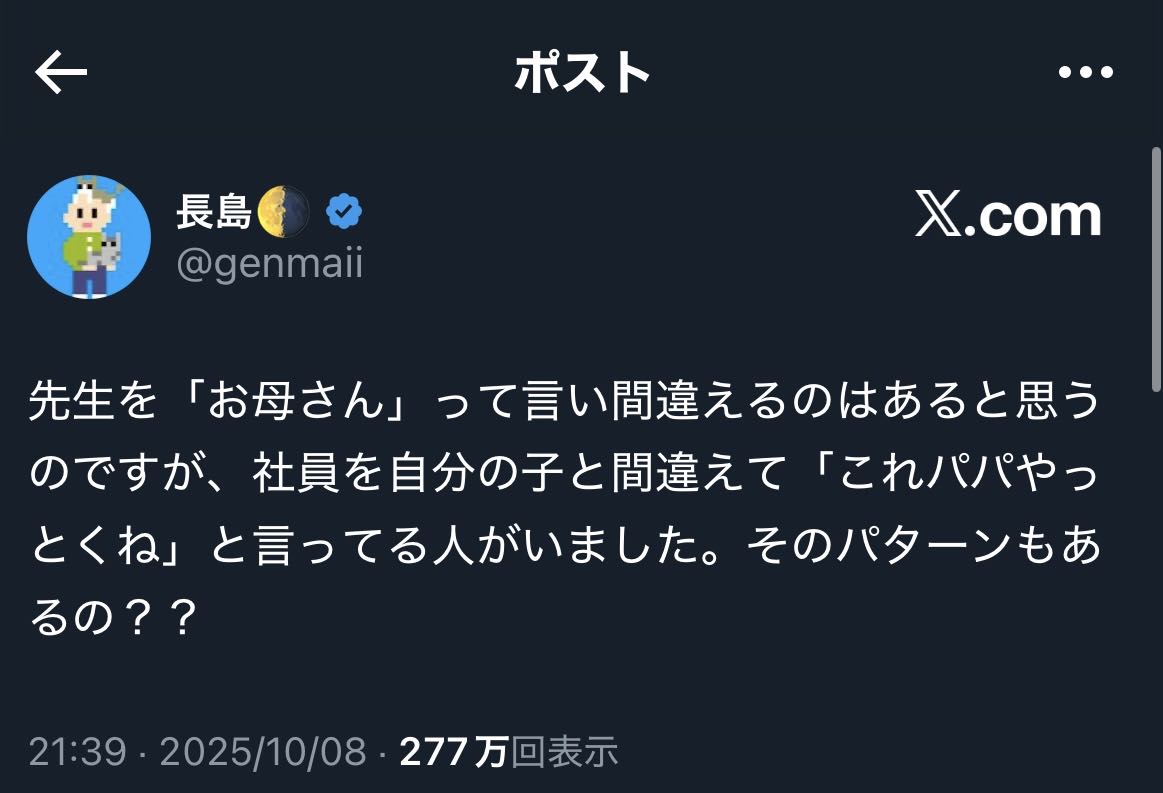Click the X.com logo watermark

click(x=1008, y=214)
